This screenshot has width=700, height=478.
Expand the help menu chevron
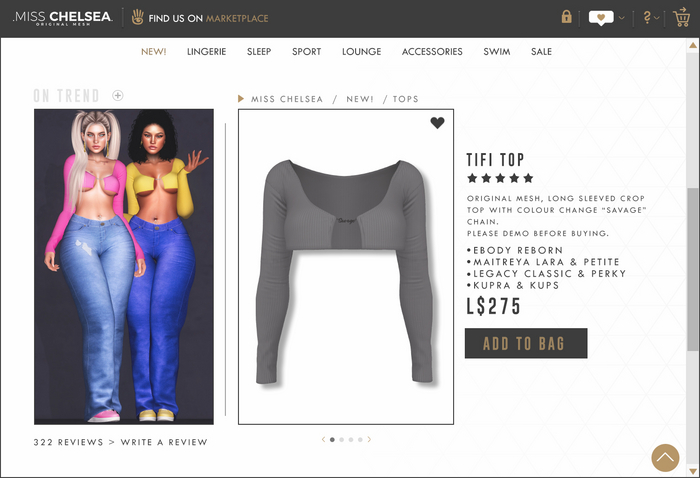click(x=656, y=18)
